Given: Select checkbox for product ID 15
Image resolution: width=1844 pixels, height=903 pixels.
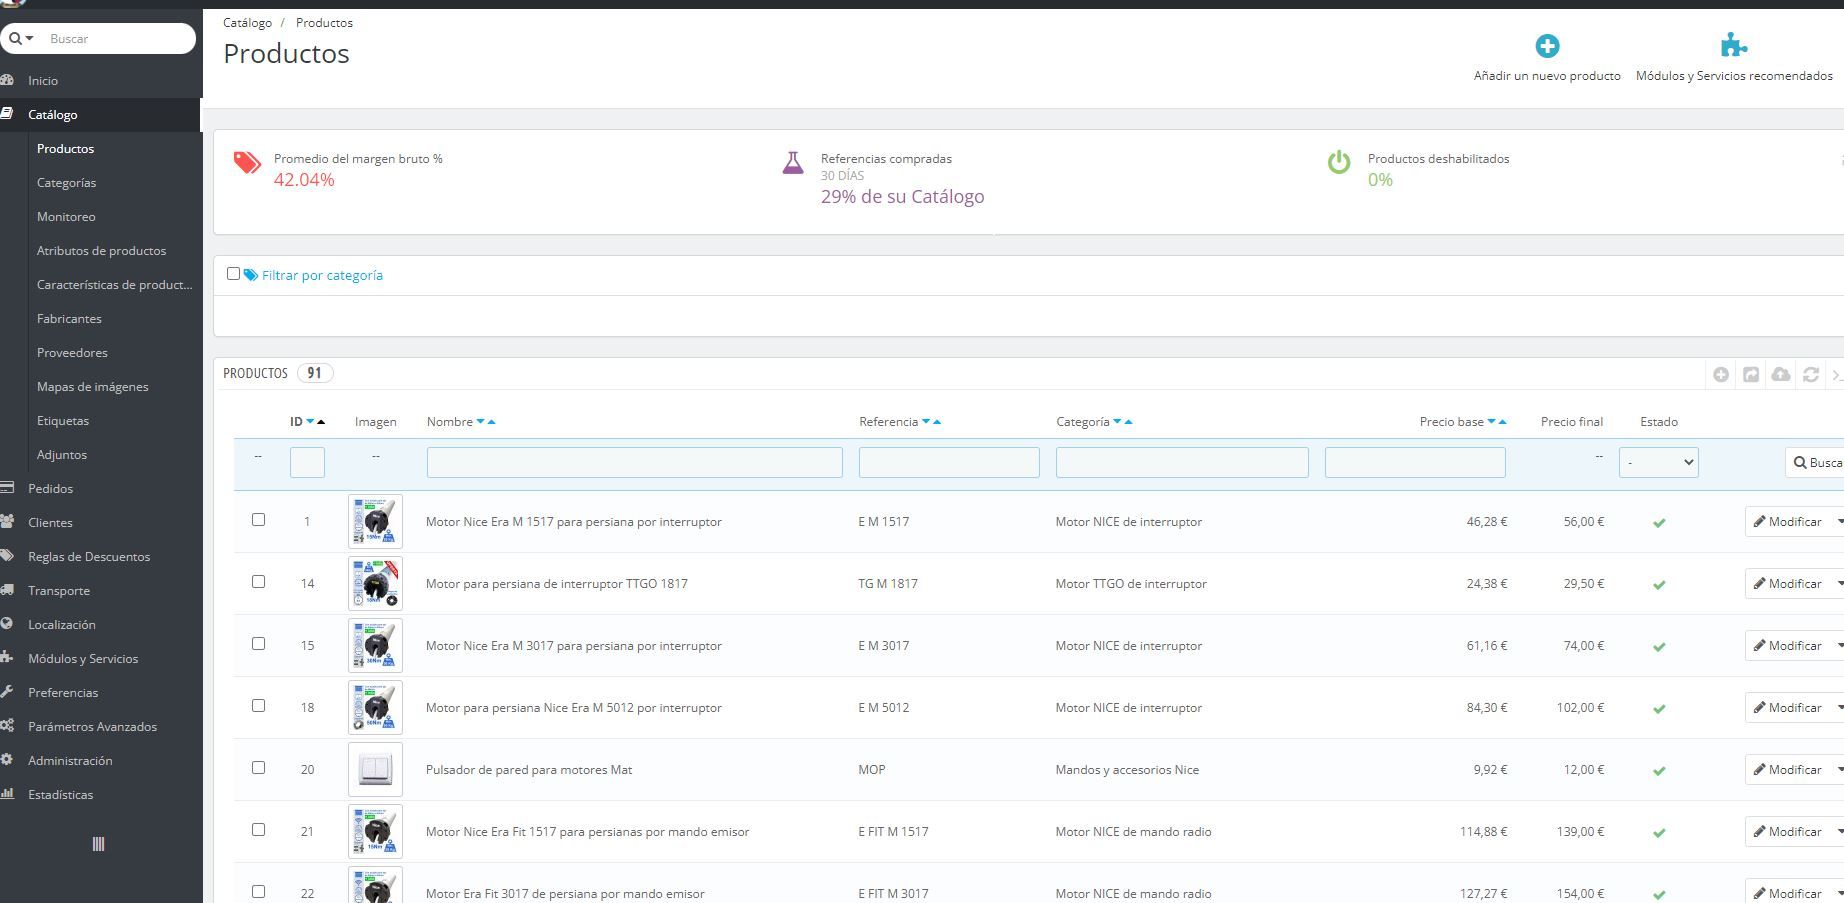Looking at the screenshot, I should click(x=258, y=644).
